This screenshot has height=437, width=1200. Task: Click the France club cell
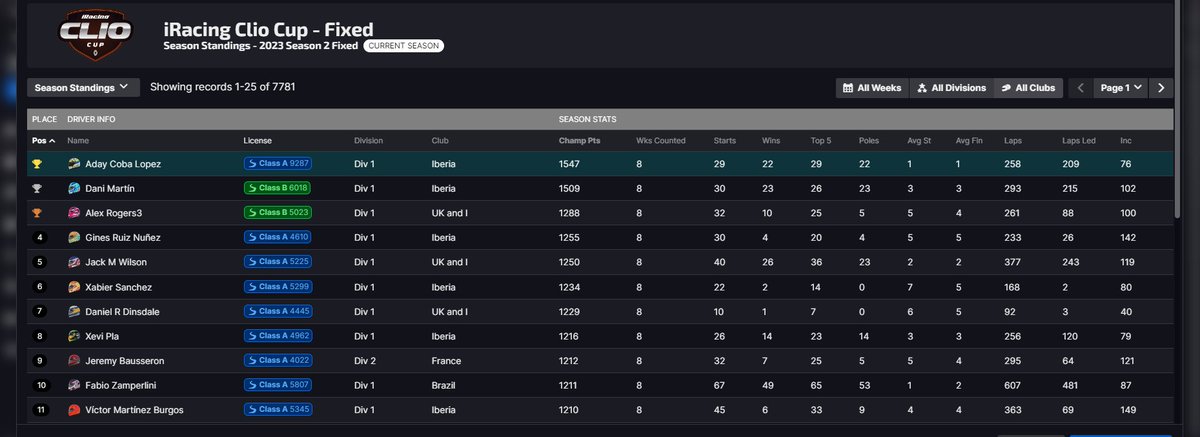point(445,360)
